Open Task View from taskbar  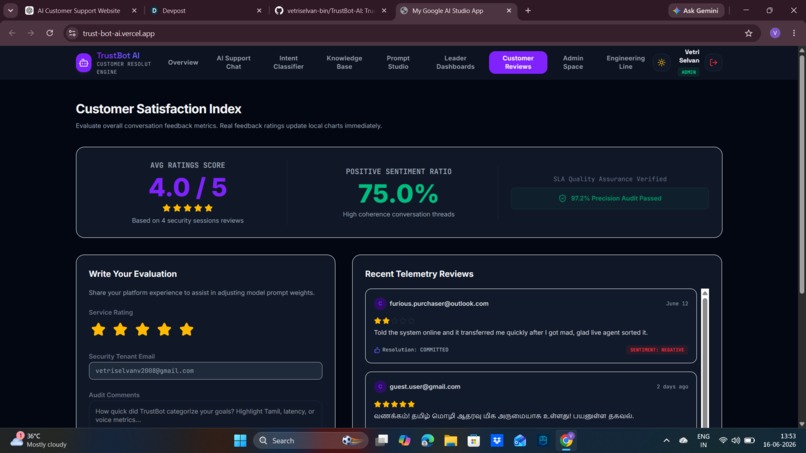(381, 441)
